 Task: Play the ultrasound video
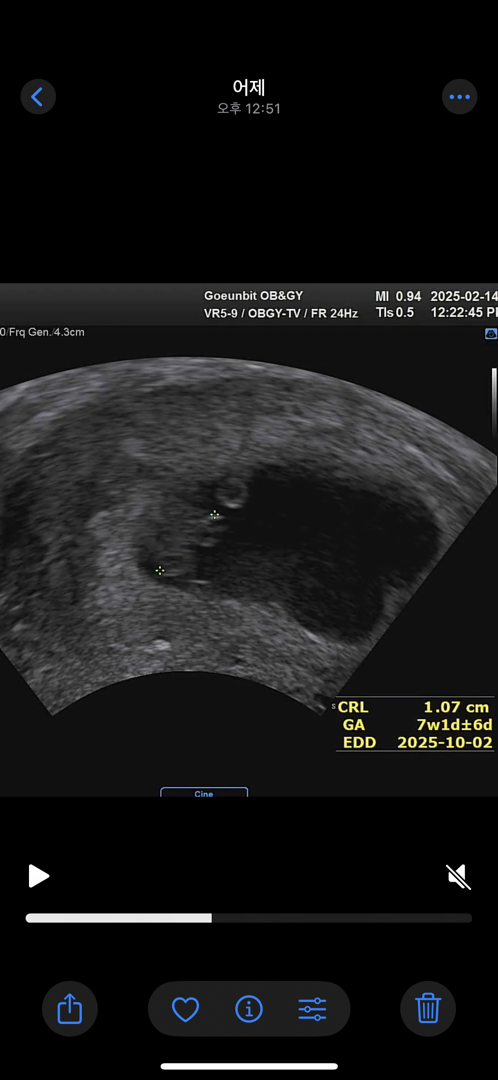pos(39,876)
